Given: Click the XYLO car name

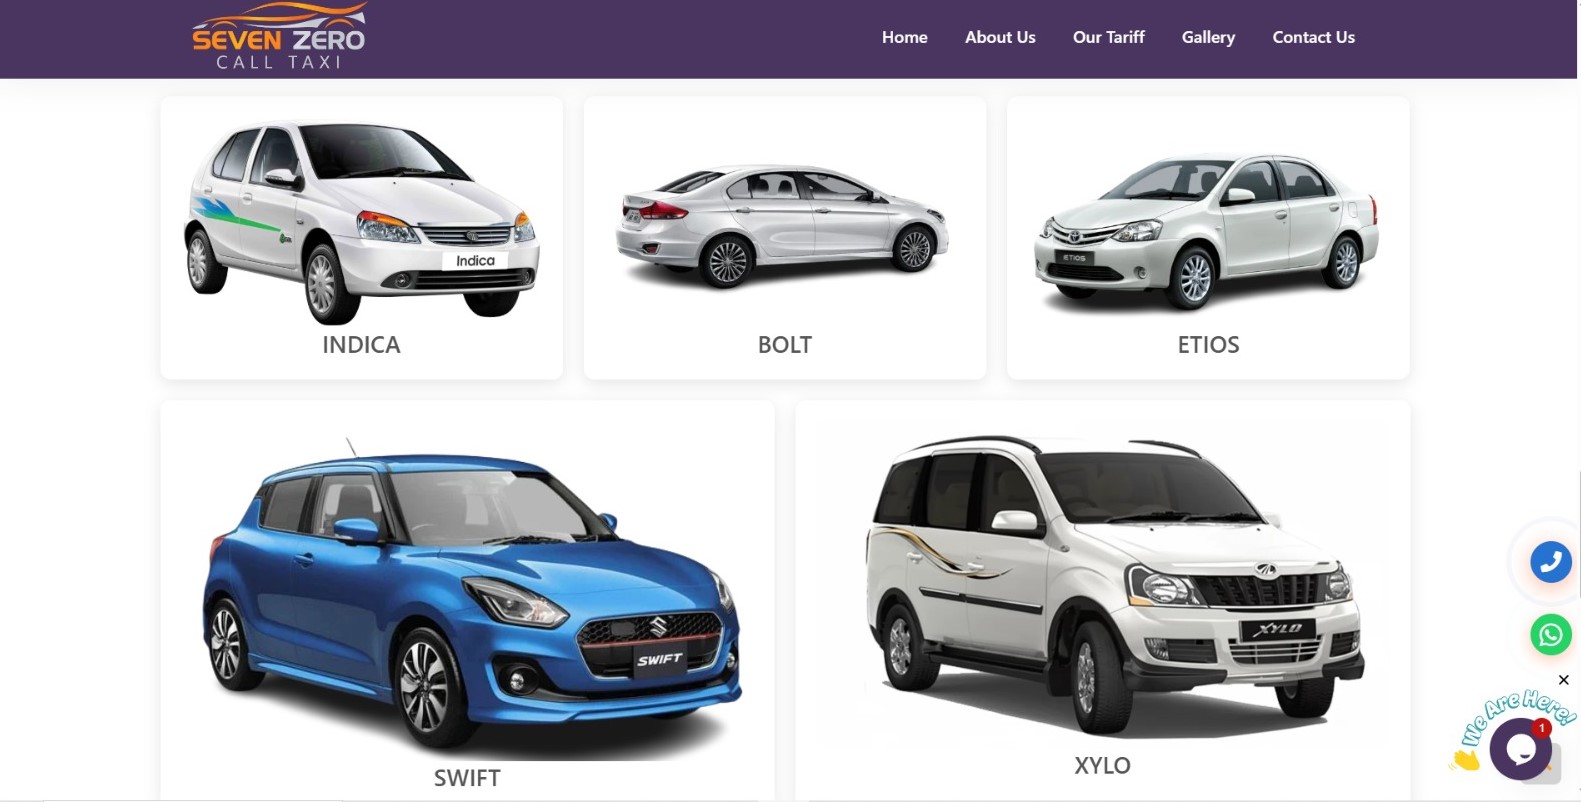Looking at the screenshot, I should [x=1102, y=766].
